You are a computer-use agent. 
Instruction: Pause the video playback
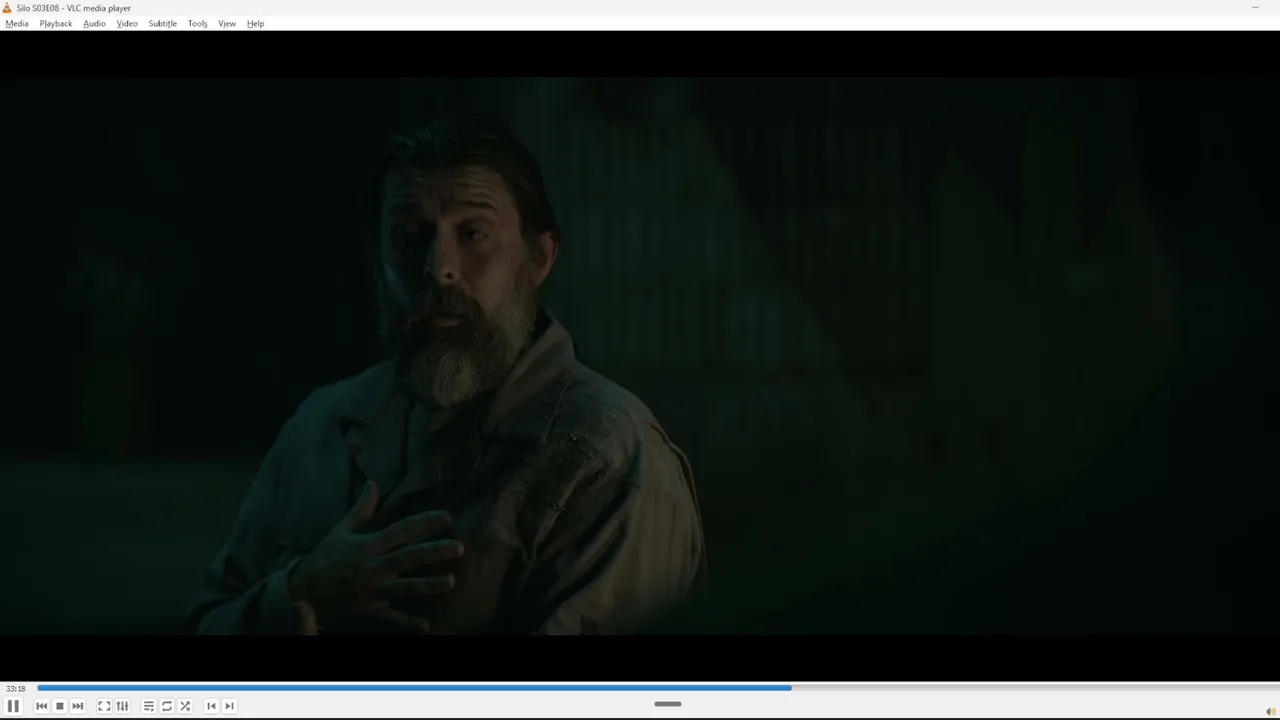(13, 706)
